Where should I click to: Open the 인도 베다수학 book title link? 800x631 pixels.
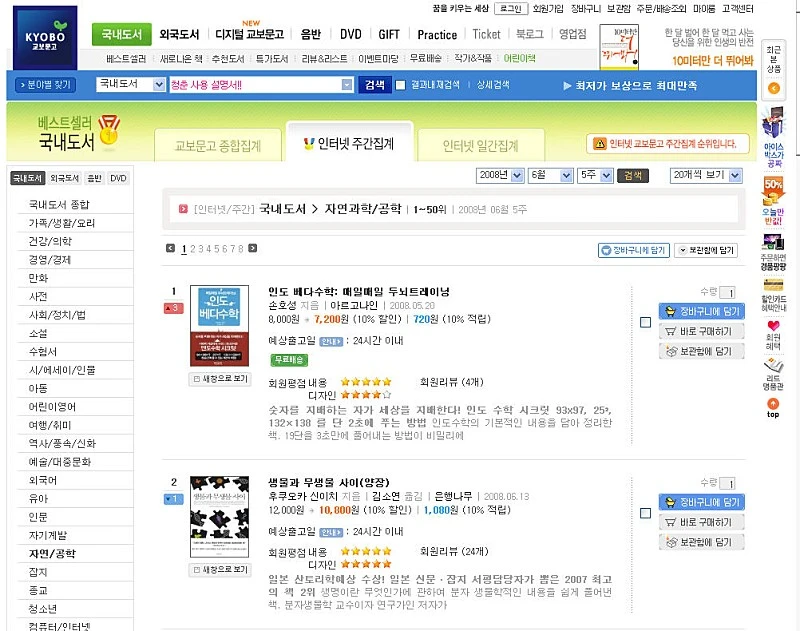pyautogui.click(x=359, y=292)
